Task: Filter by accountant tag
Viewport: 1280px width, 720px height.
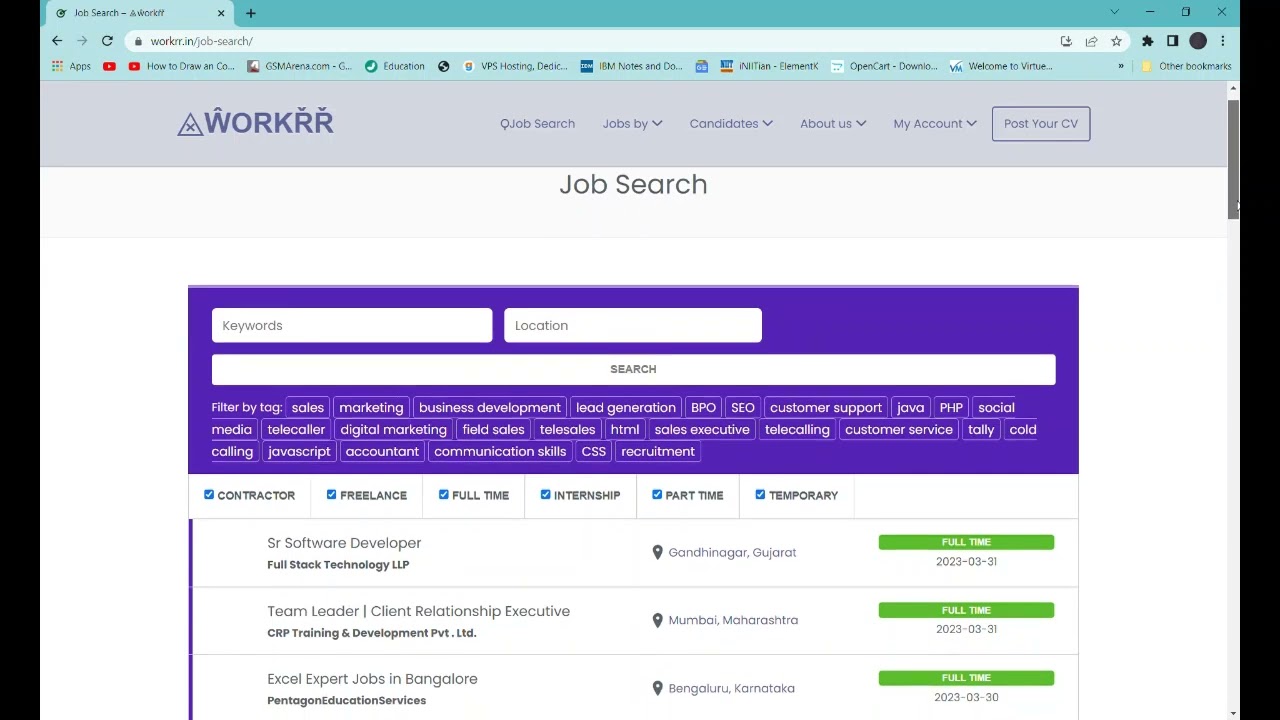Action: [x=382, y=452]
